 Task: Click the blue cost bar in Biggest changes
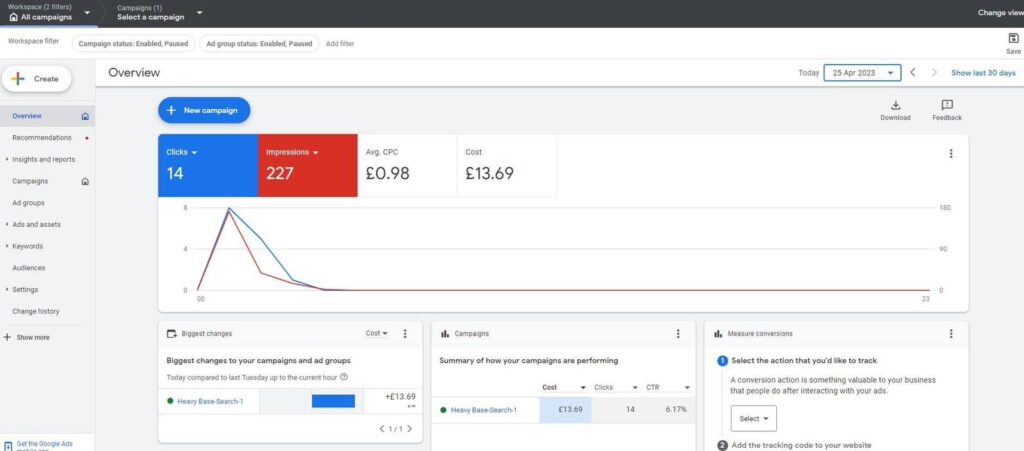point(333,401)
